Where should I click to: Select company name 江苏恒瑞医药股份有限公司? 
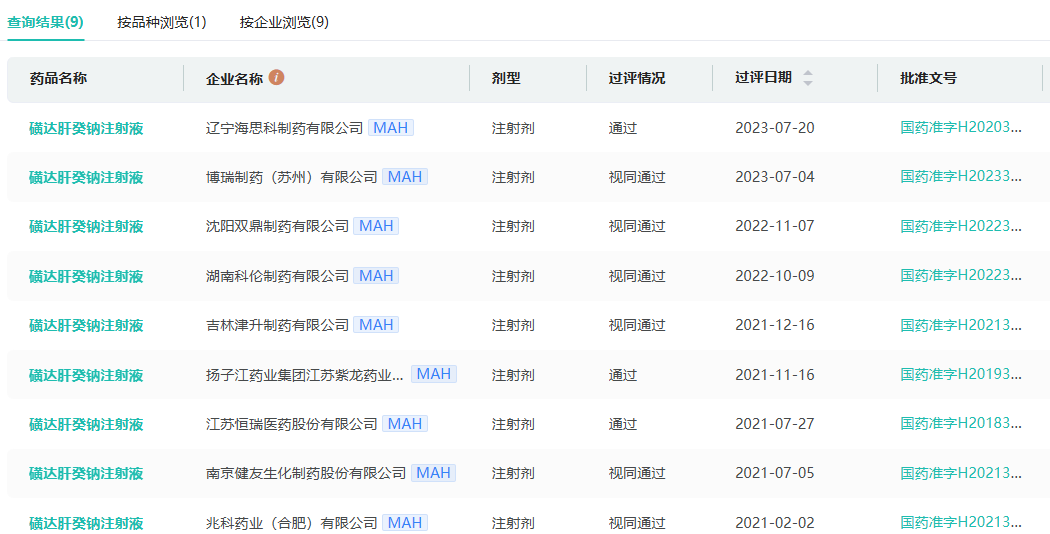pos(292,424)
